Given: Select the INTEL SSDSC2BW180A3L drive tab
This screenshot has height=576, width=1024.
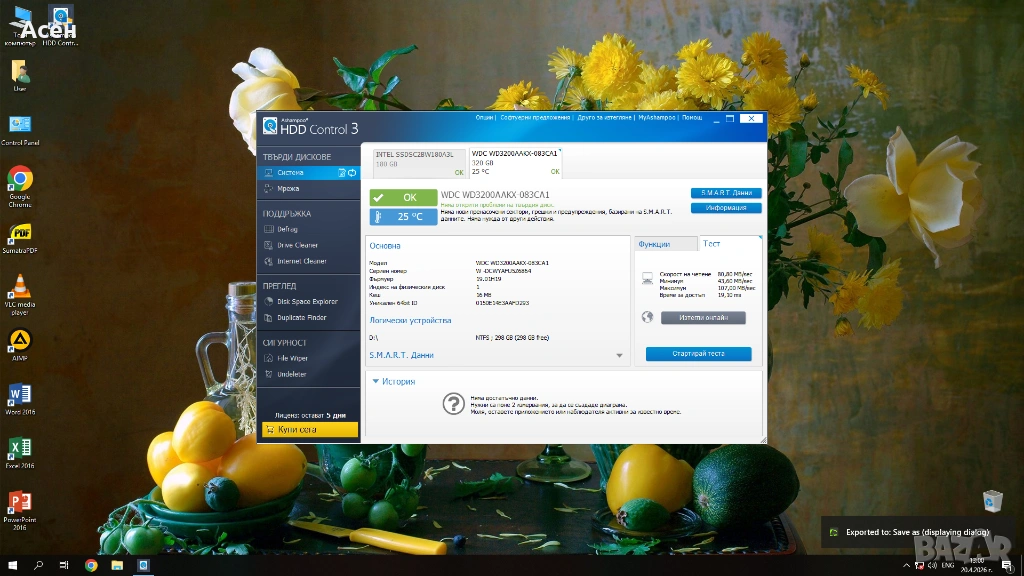Looking at the screenshot, I should pyautogui.click(x=414, y=158).
